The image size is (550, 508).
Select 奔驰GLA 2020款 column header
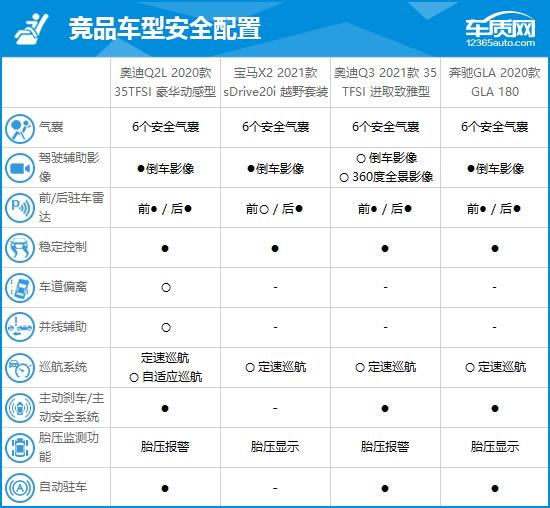point(495,82)
